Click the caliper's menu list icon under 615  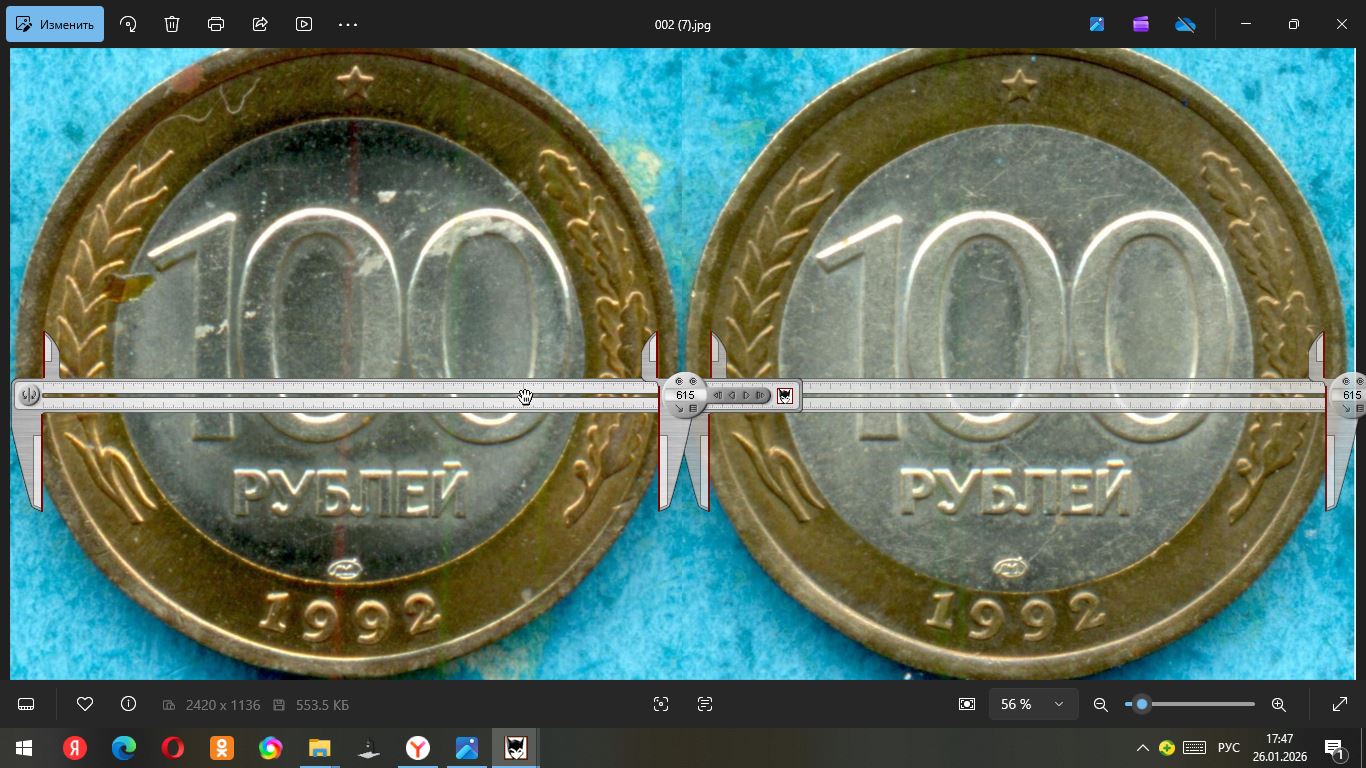coord(692,409)
